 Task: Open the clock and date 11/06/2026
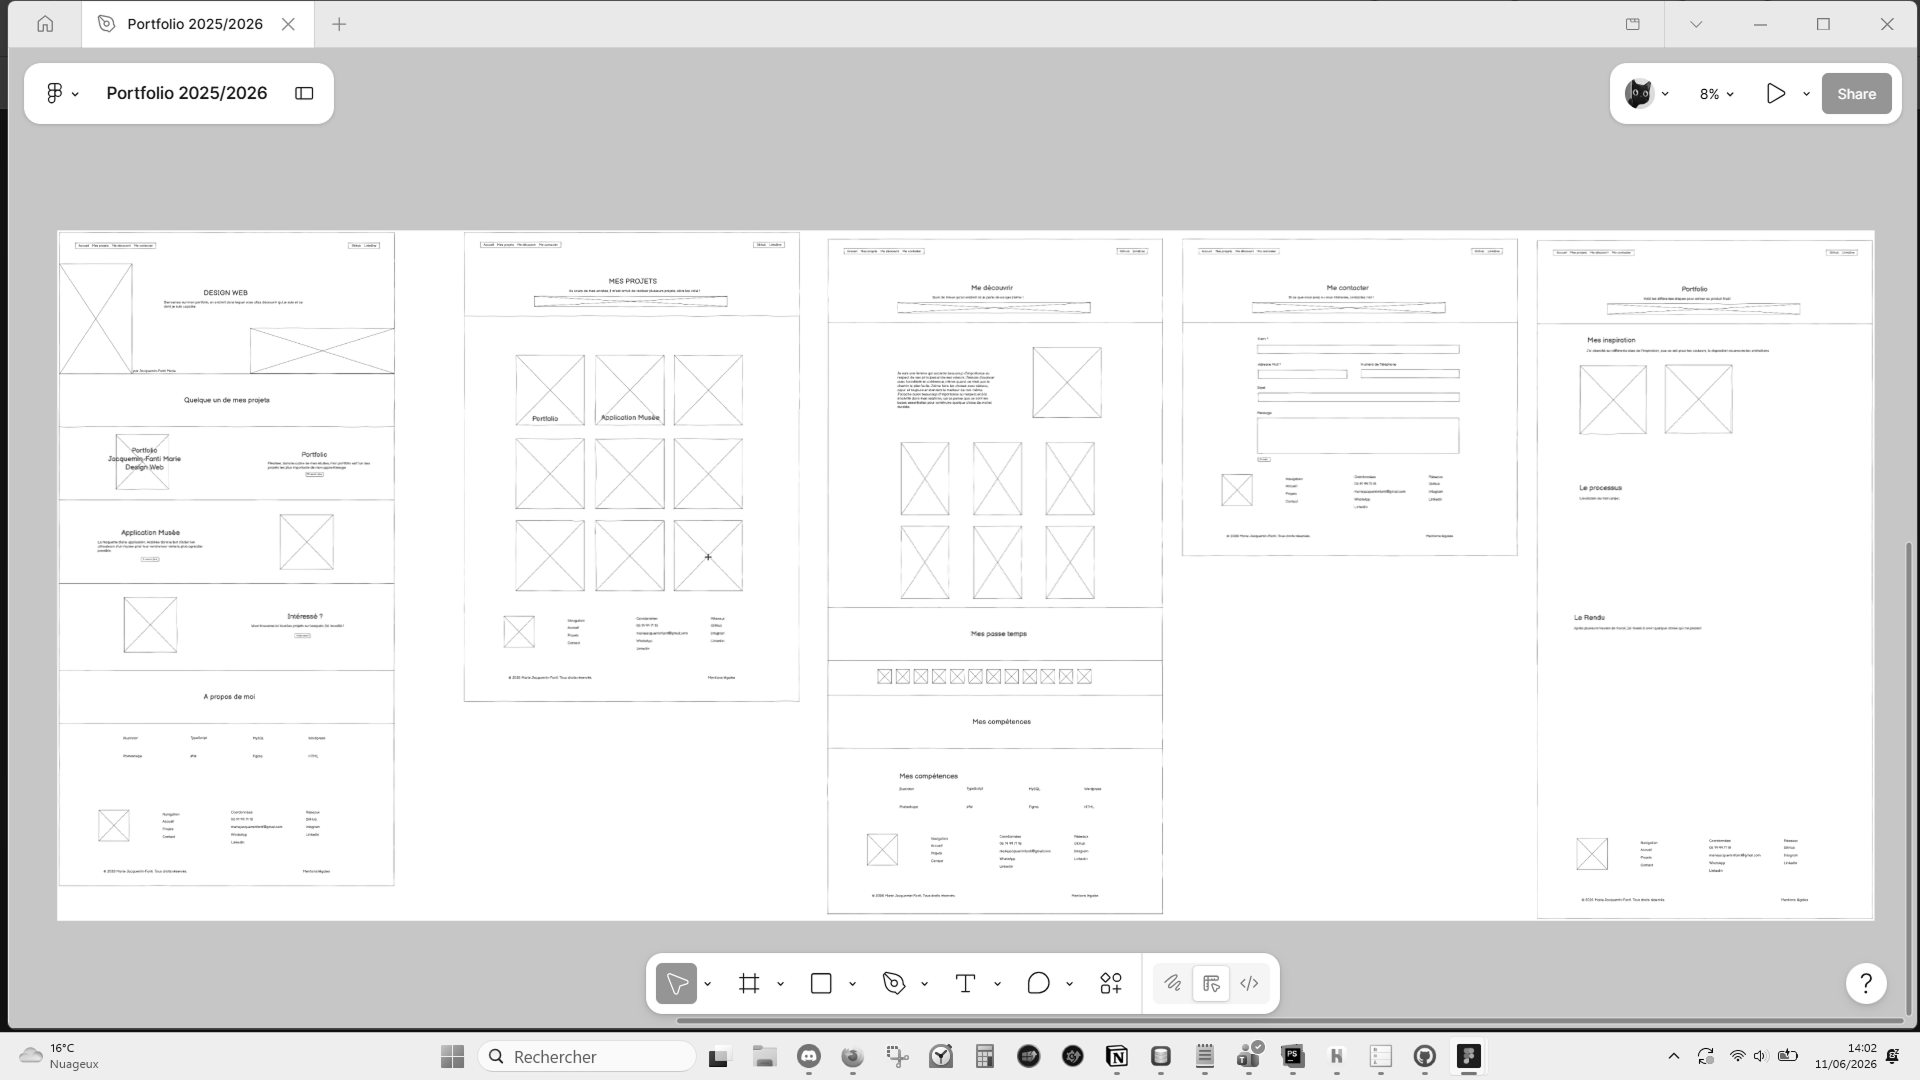(x=1846, y=1057)
